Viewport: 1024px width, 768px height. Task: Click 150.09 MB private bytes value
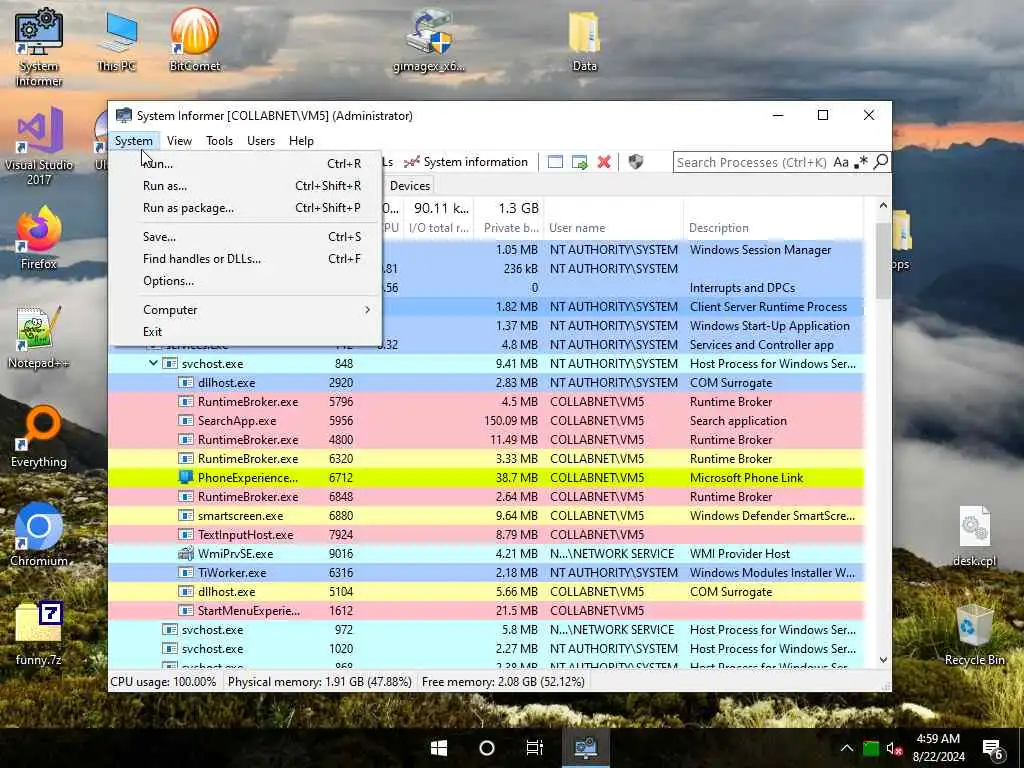511,421
